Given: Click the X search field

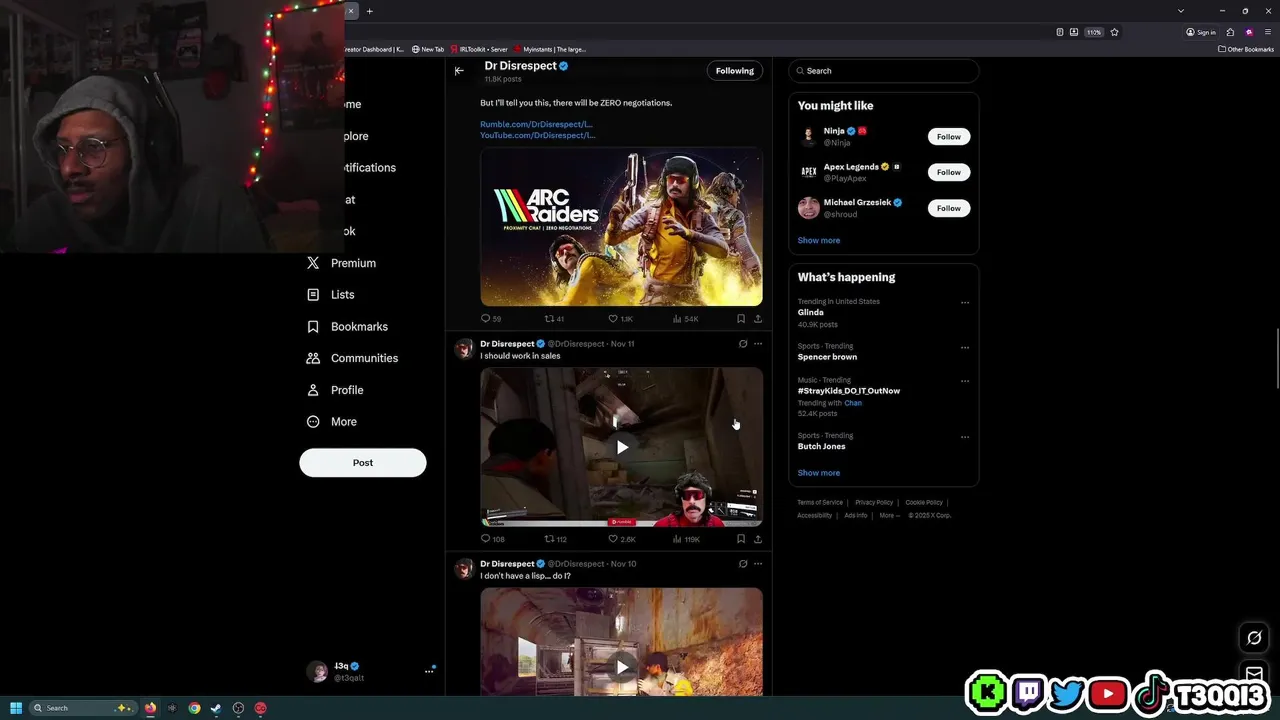Looking at the screenshot, I should coord(883,71).
